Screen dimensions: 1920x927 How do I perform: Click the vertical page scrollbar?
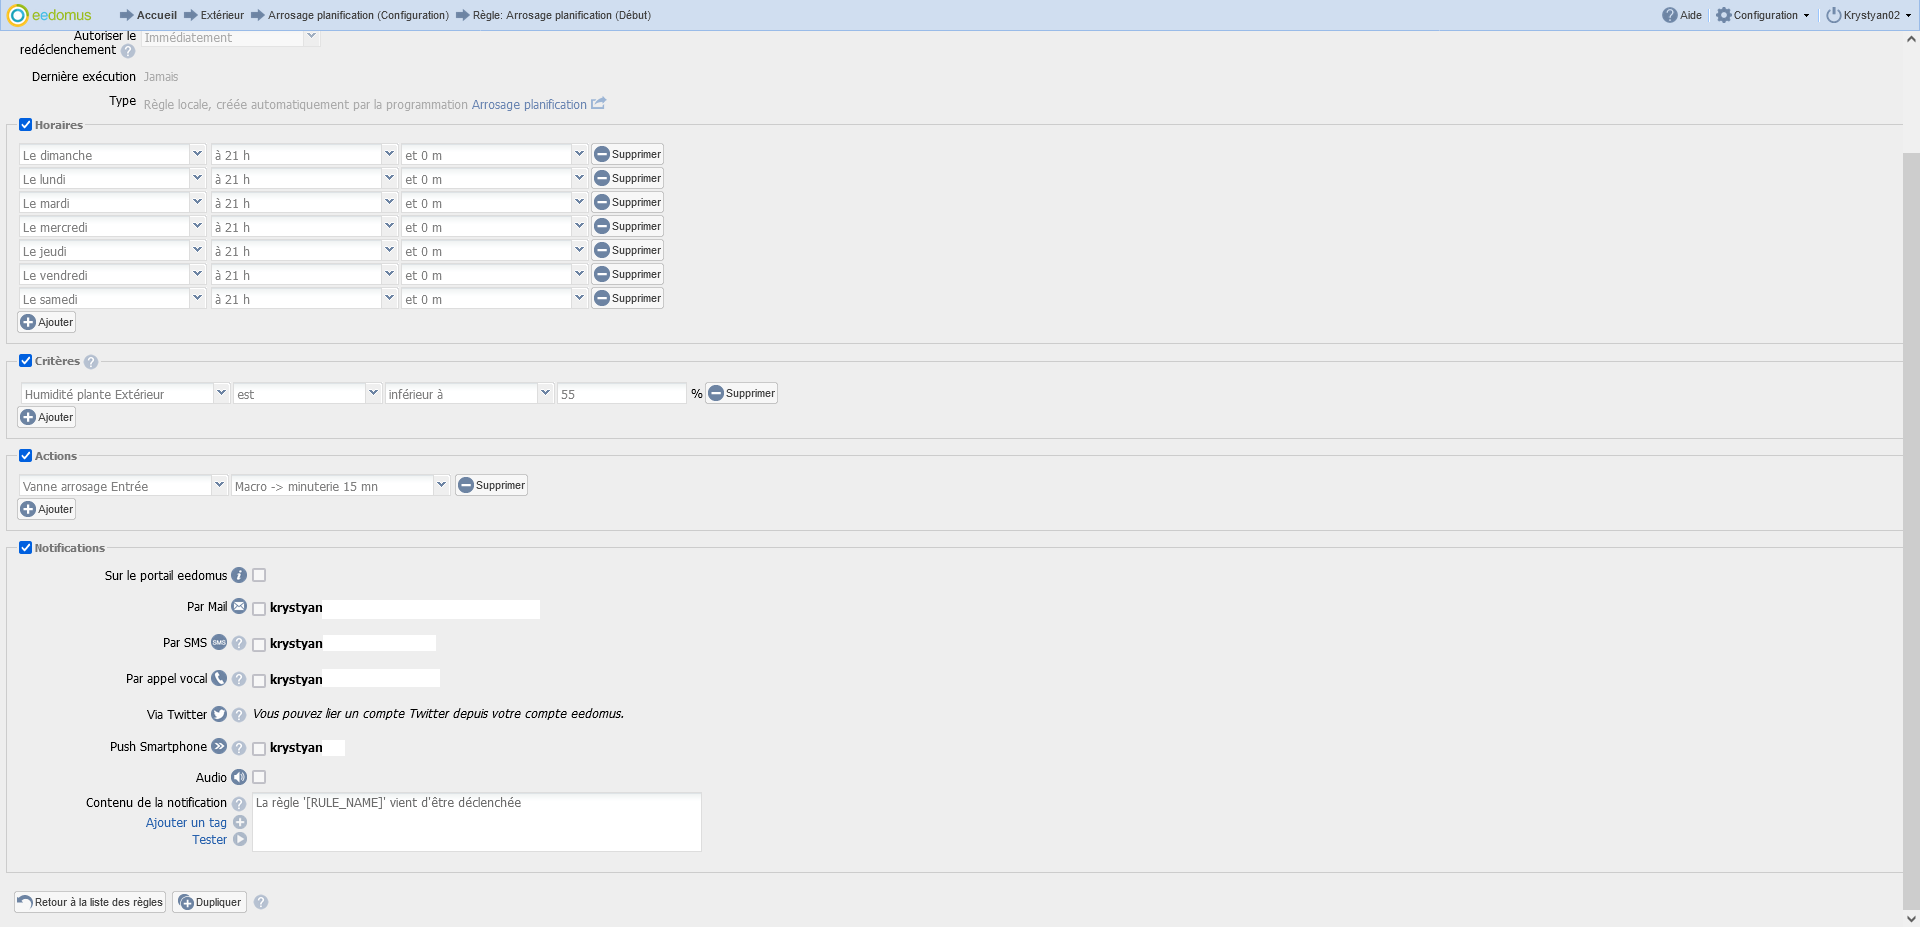(1911, 500)
